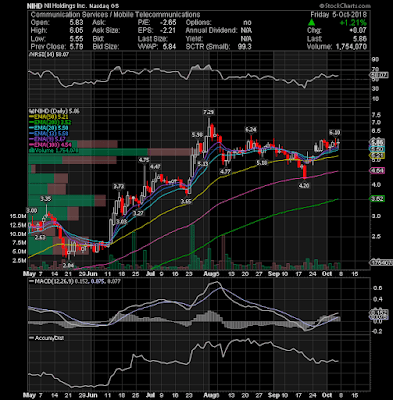Click the Yield N/A value
Image resolution: width=393 pixels, height=400 pixels.
tap(246, 39)
